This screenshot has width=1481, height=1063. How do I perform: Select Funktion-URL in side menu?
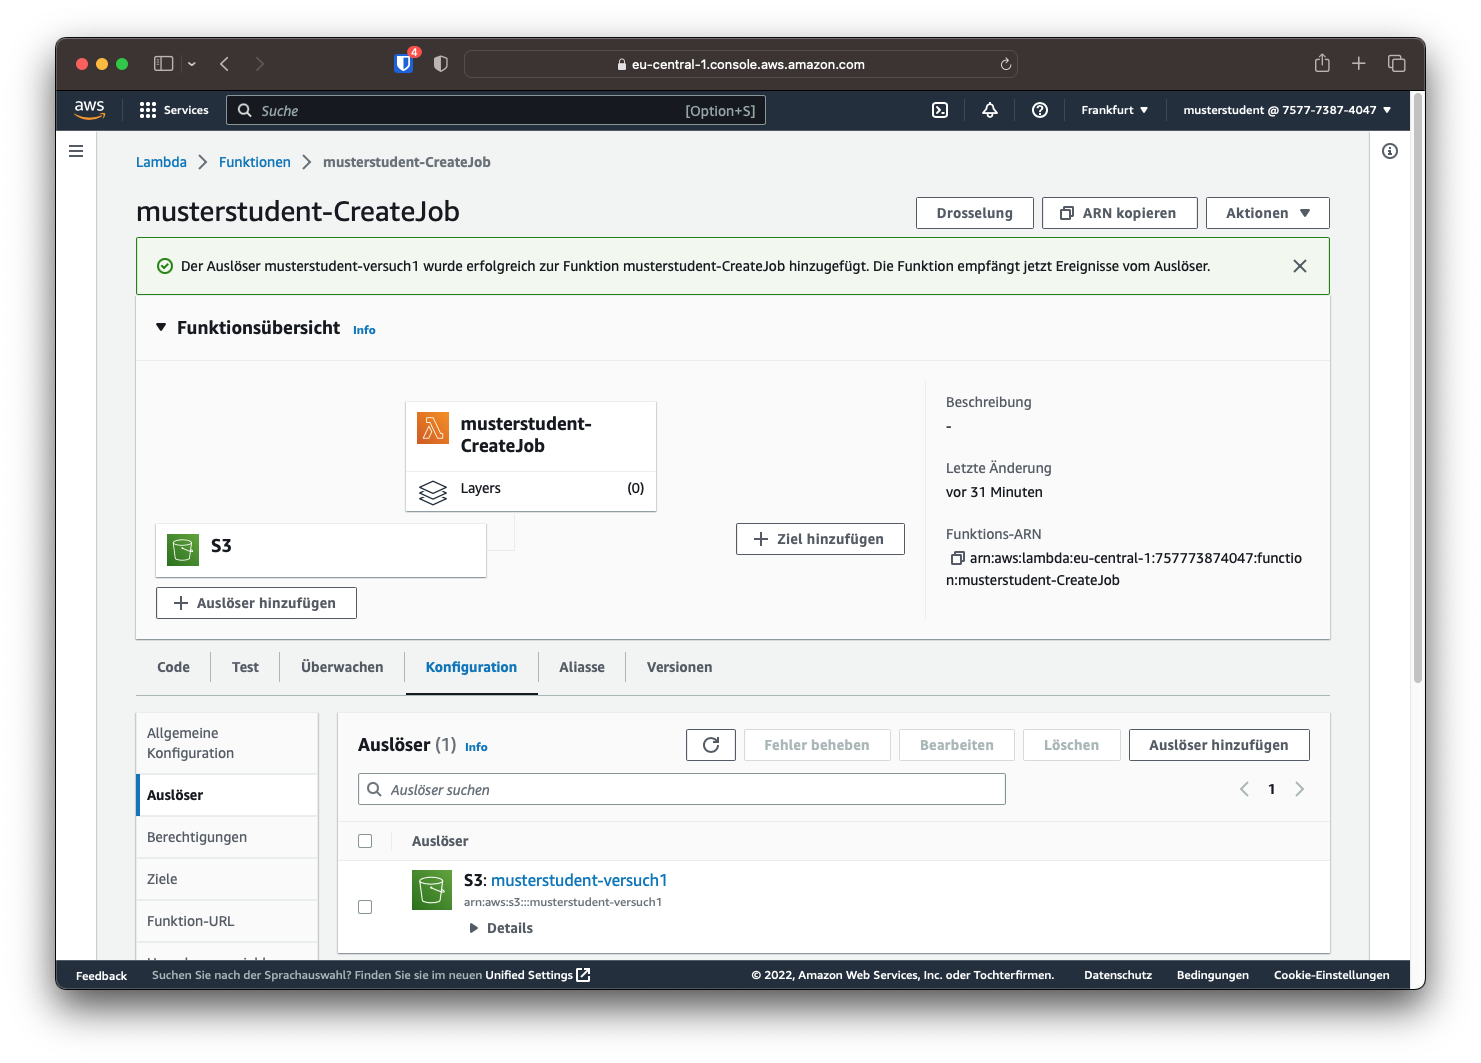(x=227, y=921)
